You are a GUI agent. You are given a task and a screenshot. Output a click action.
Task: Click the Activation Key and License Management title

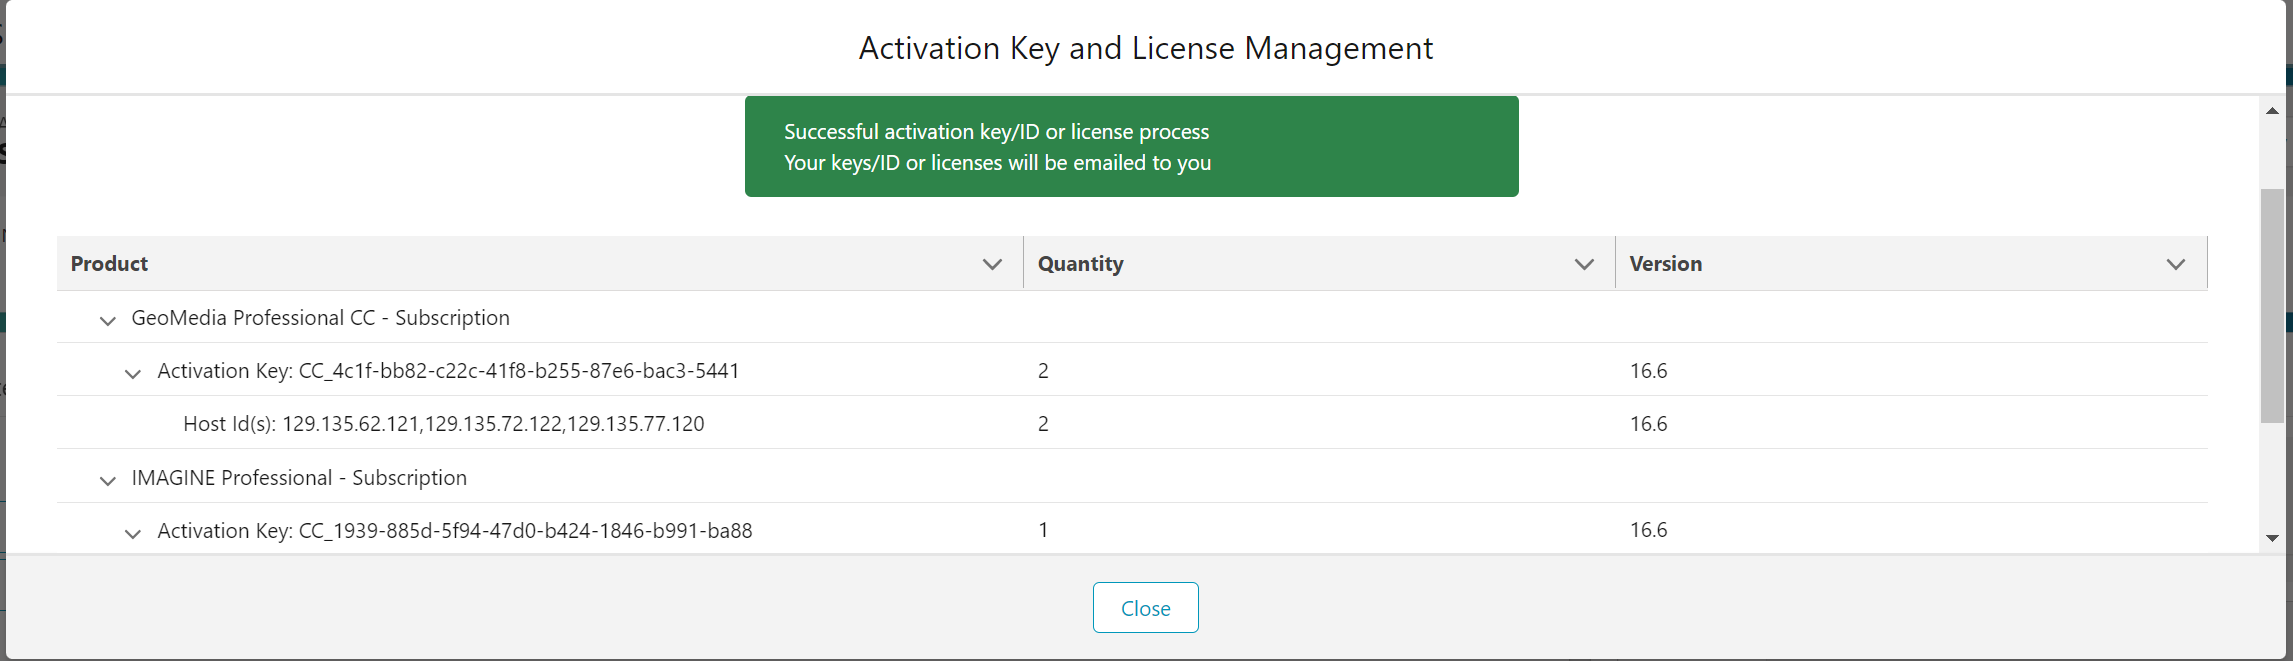[x=1145, y=47]
